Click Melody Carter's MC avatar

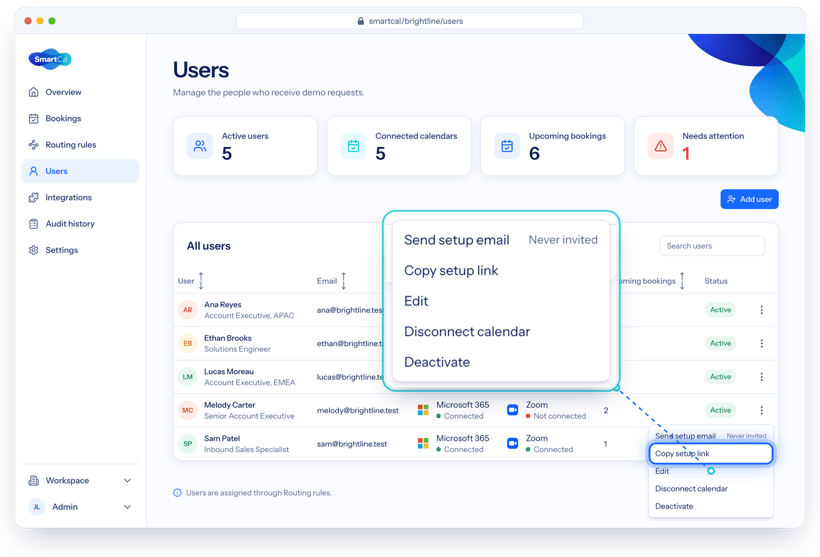[188, 411]
